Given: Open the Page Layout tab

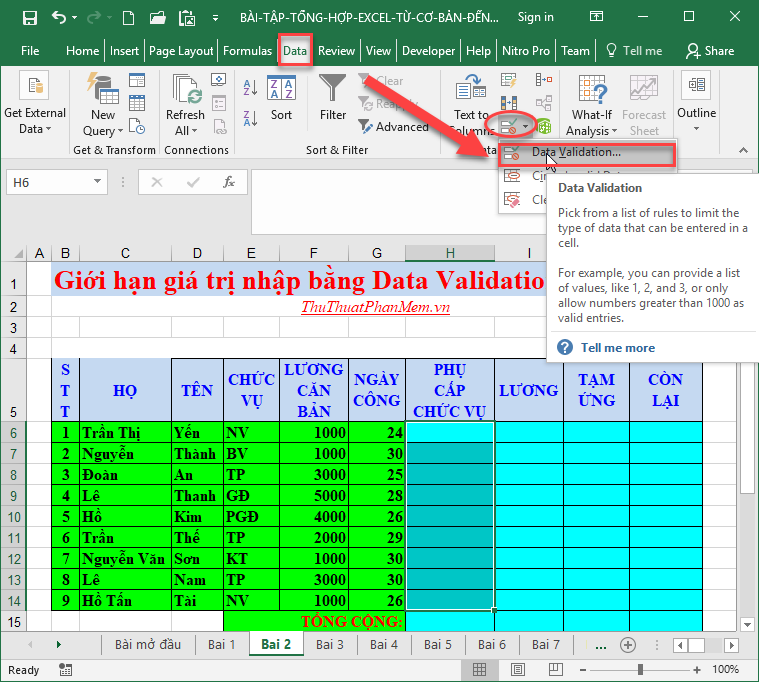Looking at the screenshot, I should 181,51.
